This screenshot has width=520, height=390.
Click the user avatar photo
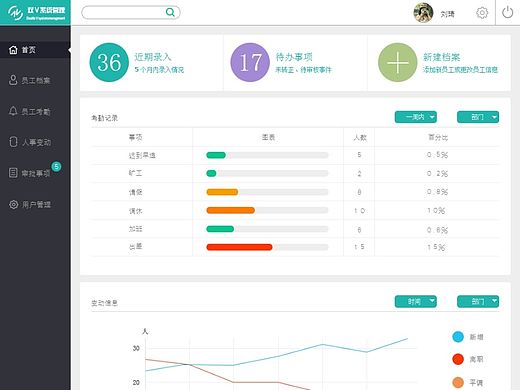423,13
